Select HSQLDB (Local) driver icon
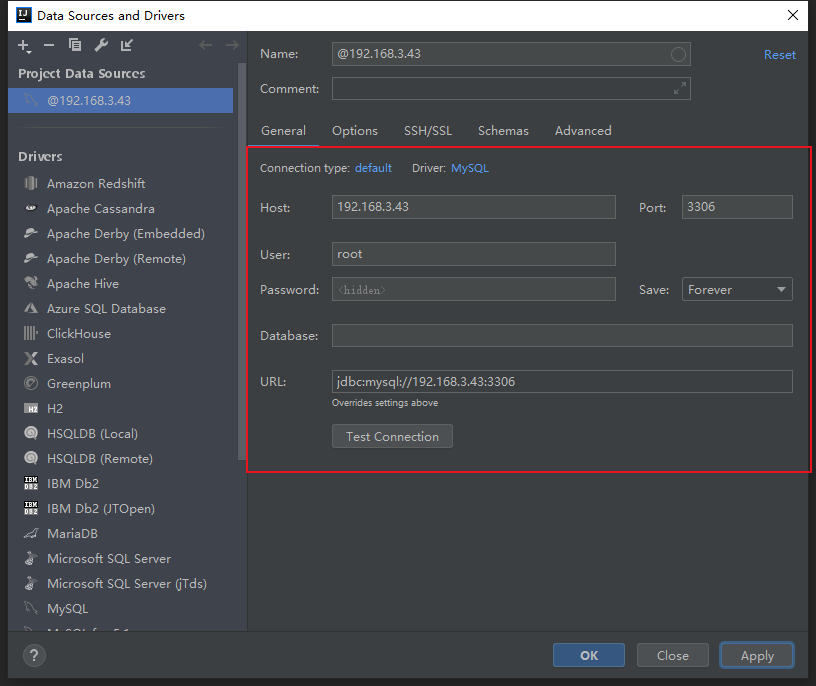Viewport: 816px width, 686px height. [x=31, y=433]
